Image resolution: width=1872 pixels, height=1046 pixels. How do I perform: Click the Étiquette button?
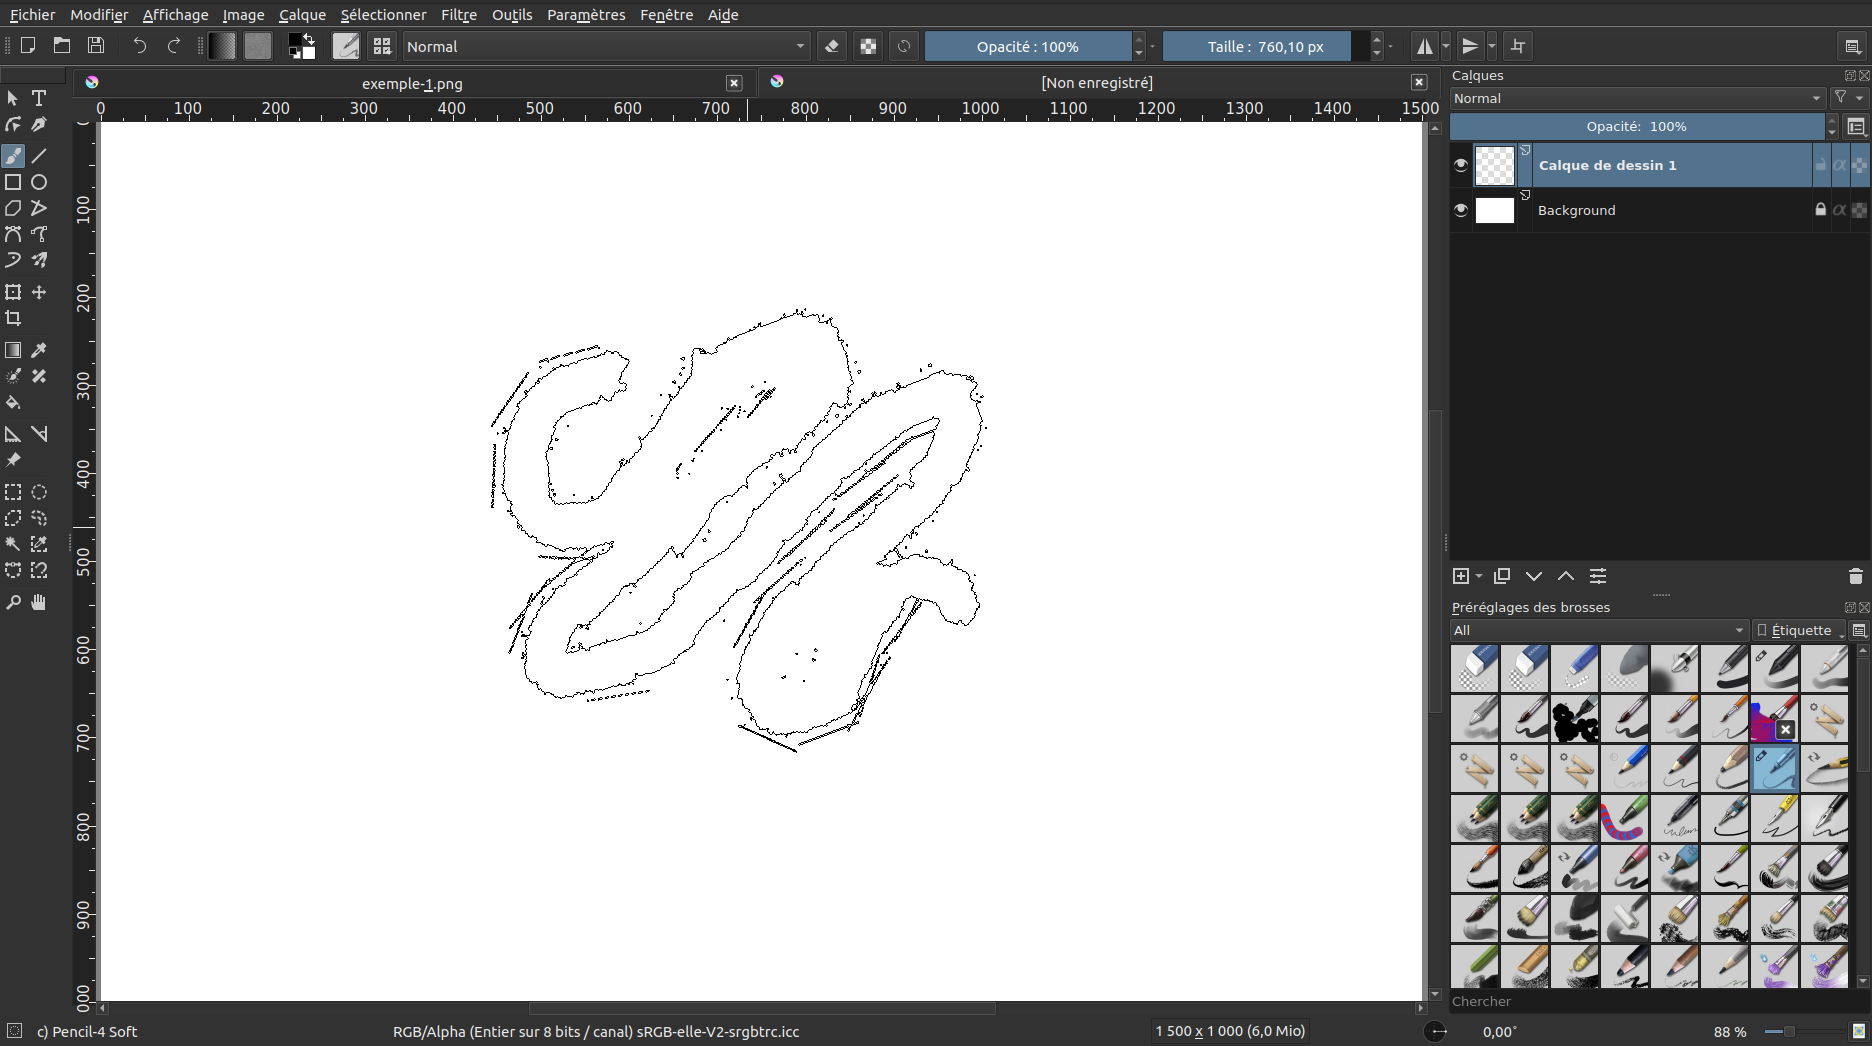coord(1800,630)
